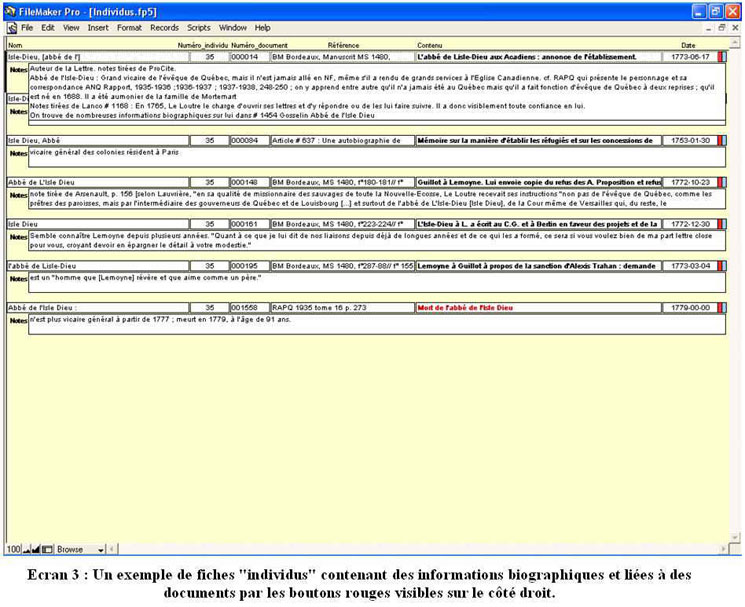This screenshot has height=607, width=745.
Task: Click the Nom field "Isle Dieu, Abbé"
Action: coord(98,141)
